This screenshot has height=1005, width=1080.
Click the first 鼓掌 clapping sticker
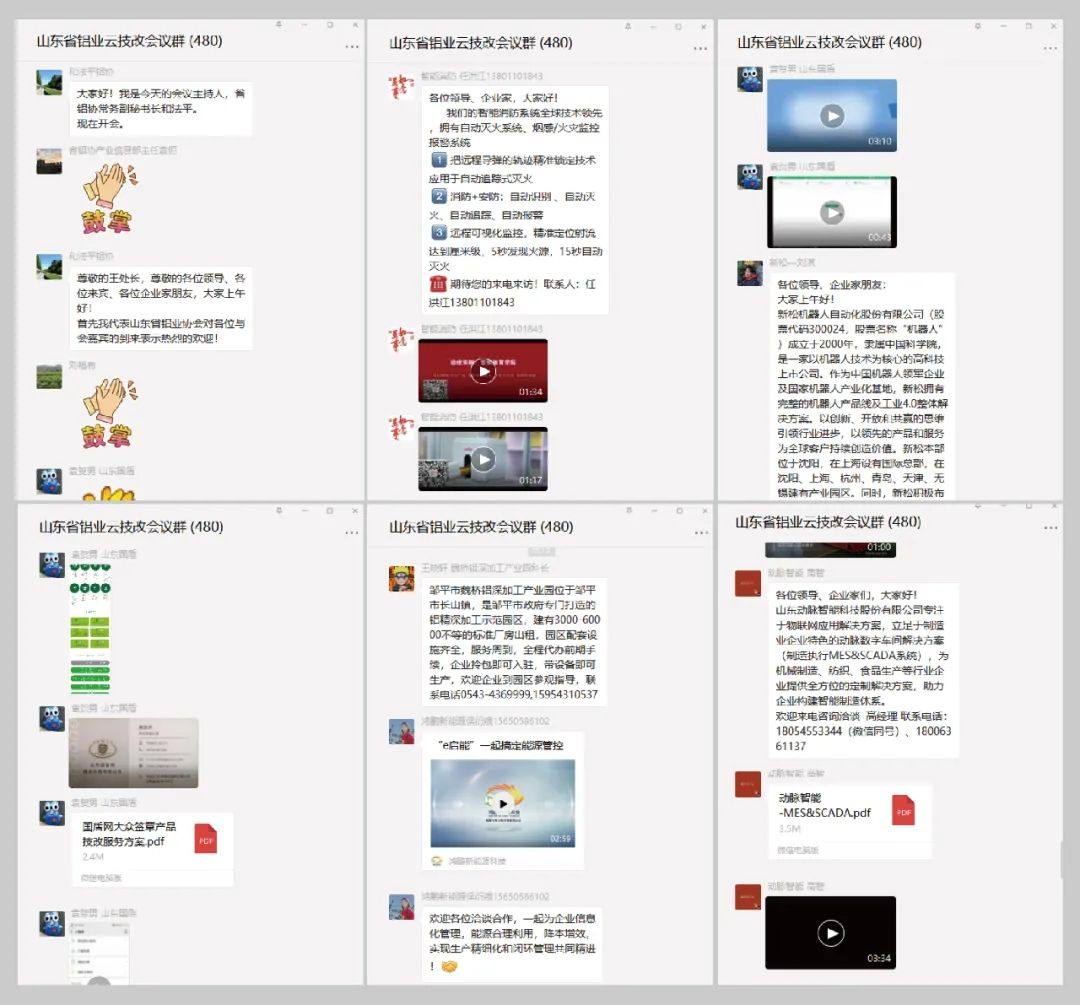tap(109, 198)
